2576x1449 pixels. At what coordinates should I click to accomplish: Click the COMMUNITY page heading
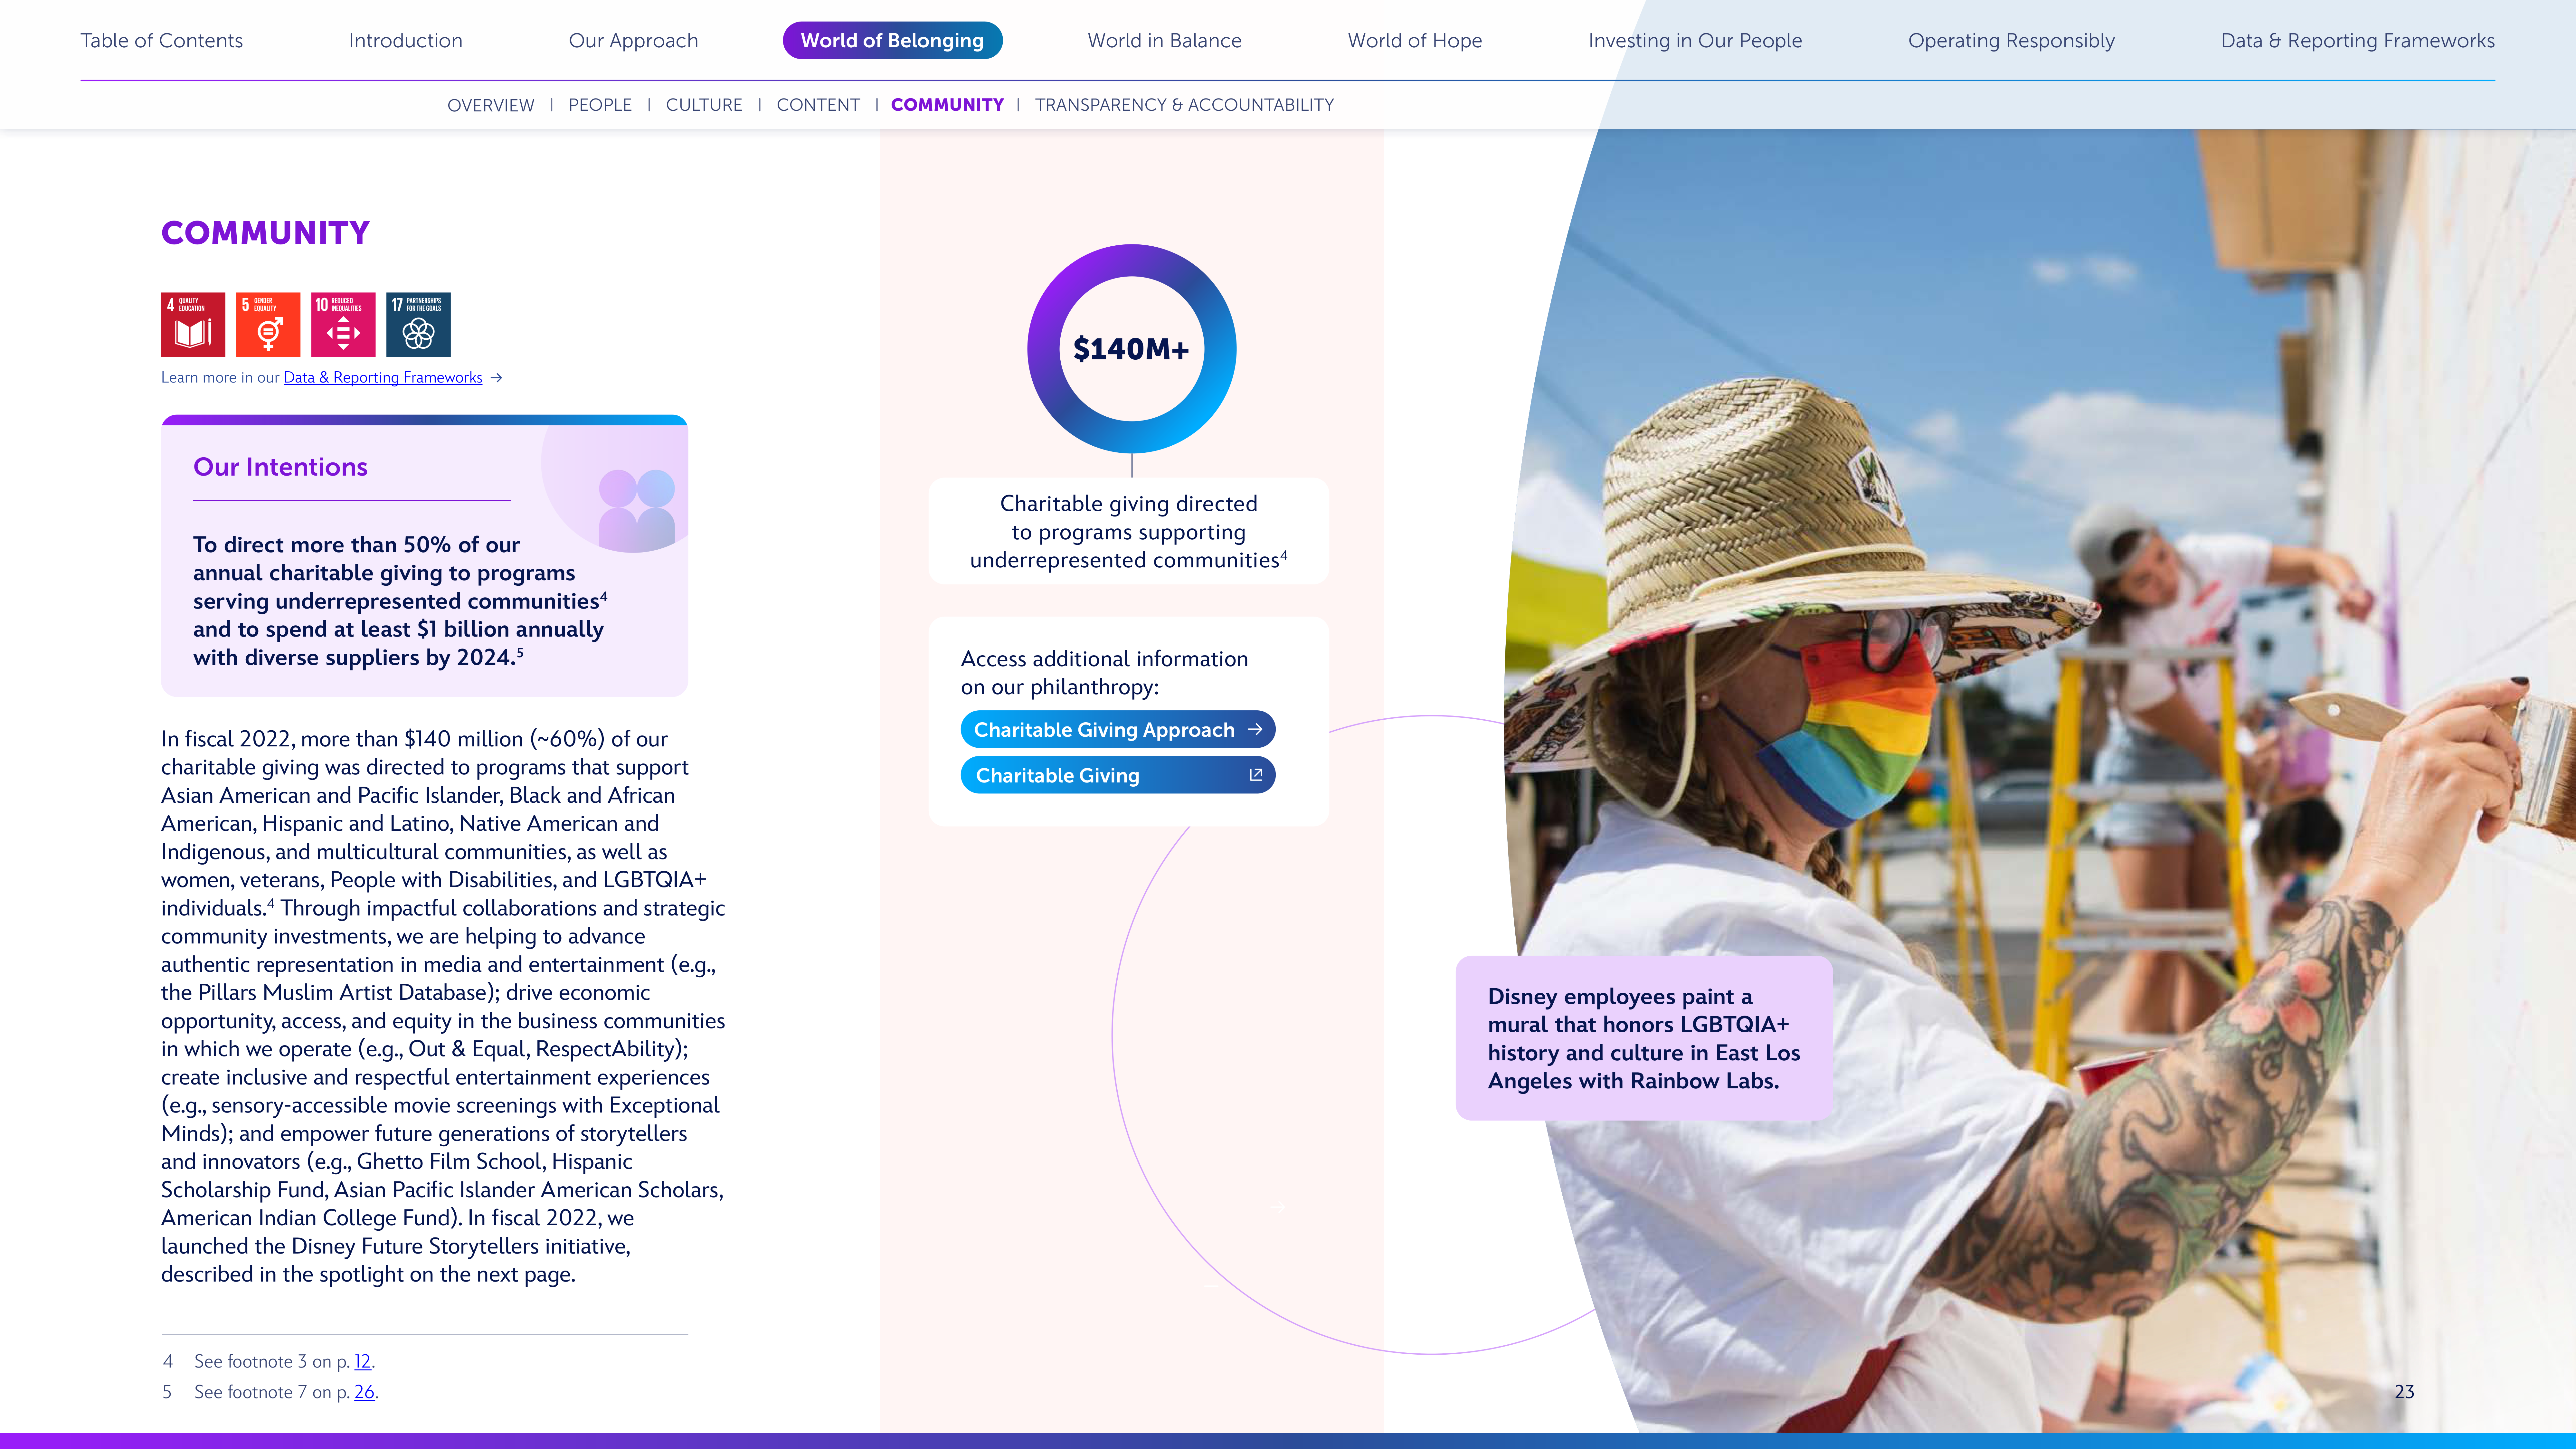coord(266,233)
